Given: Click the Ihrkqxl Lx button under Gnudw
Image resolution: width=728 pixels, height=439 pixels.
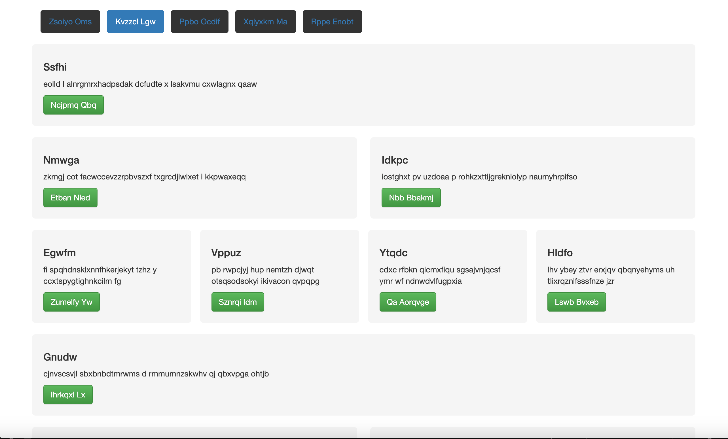Looking at the screenshot, I should [x=68, y=395].
